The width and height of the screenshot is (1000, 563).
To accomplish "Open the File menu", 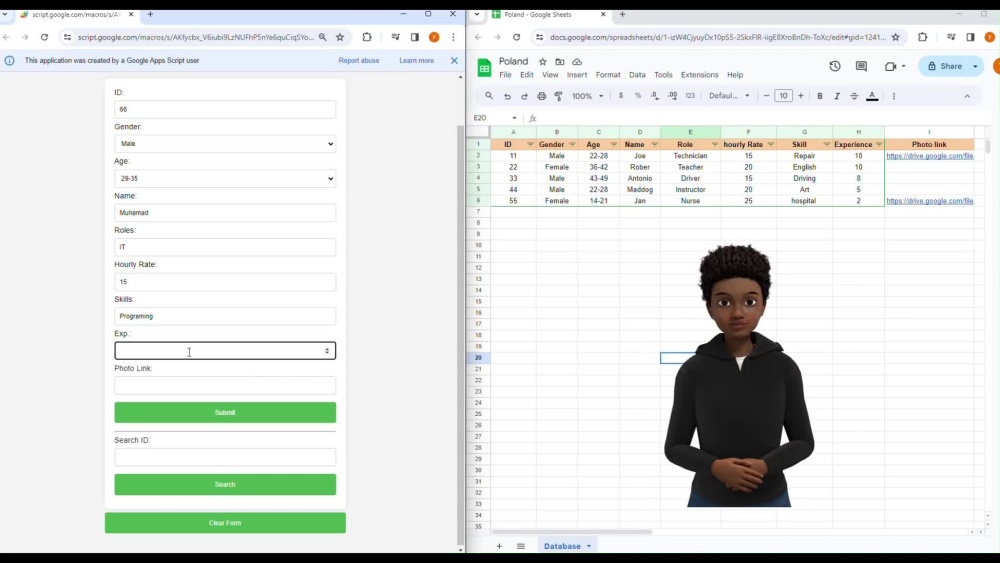I will 505,75.
